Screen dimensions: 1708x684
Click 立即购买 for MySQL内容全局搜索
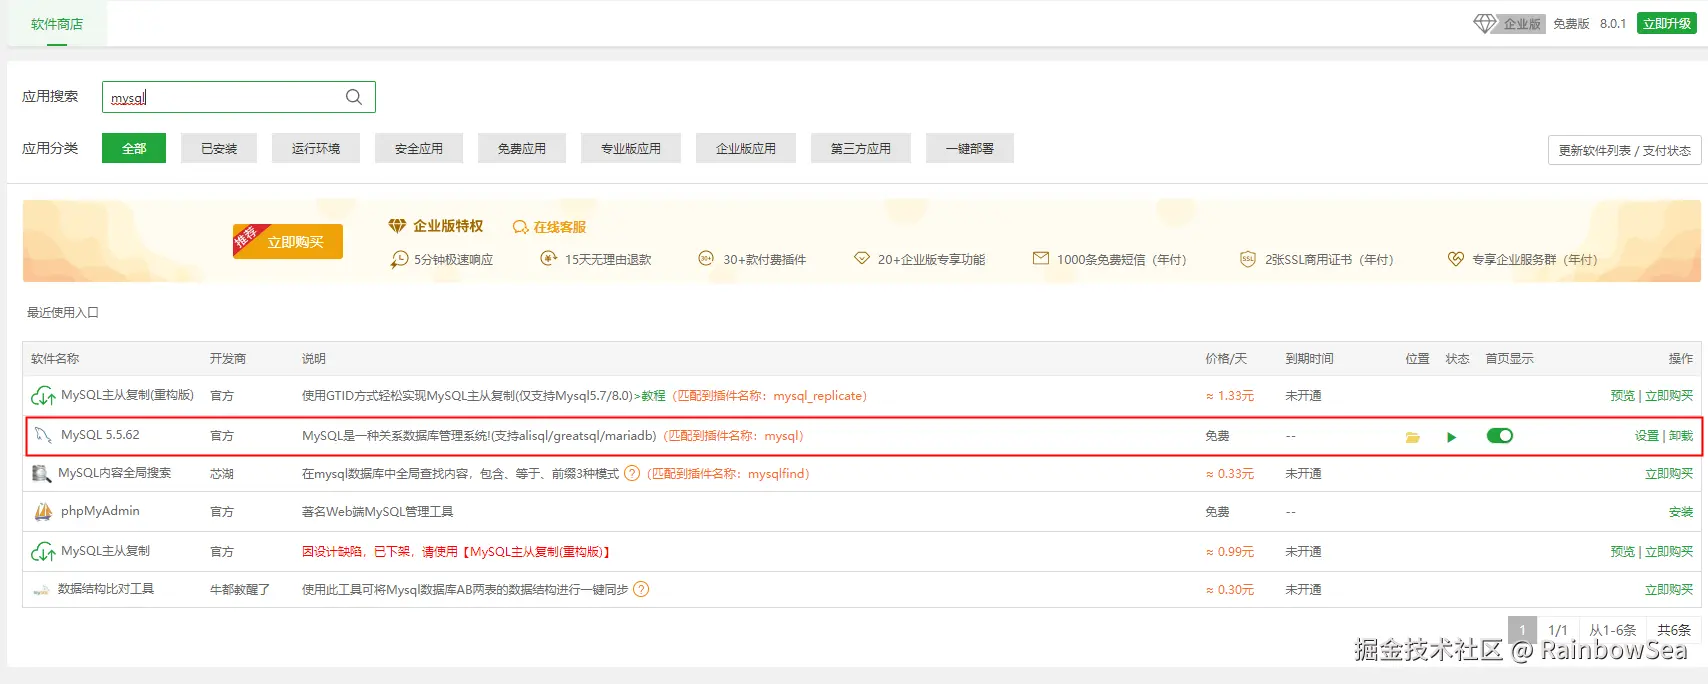pyautogui.click(x=1669, y=474)
